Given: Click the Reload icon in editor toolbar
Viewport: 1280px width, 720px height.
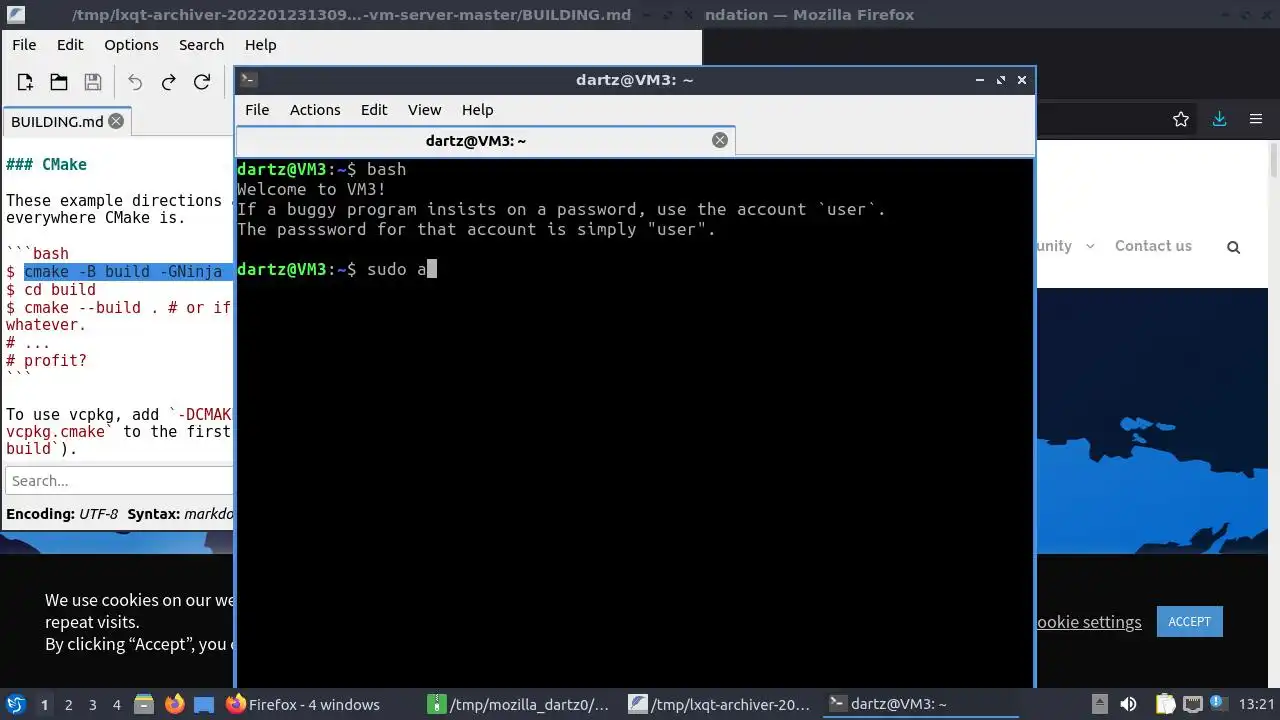Looking at the screenshot, I should pos(202,82).
